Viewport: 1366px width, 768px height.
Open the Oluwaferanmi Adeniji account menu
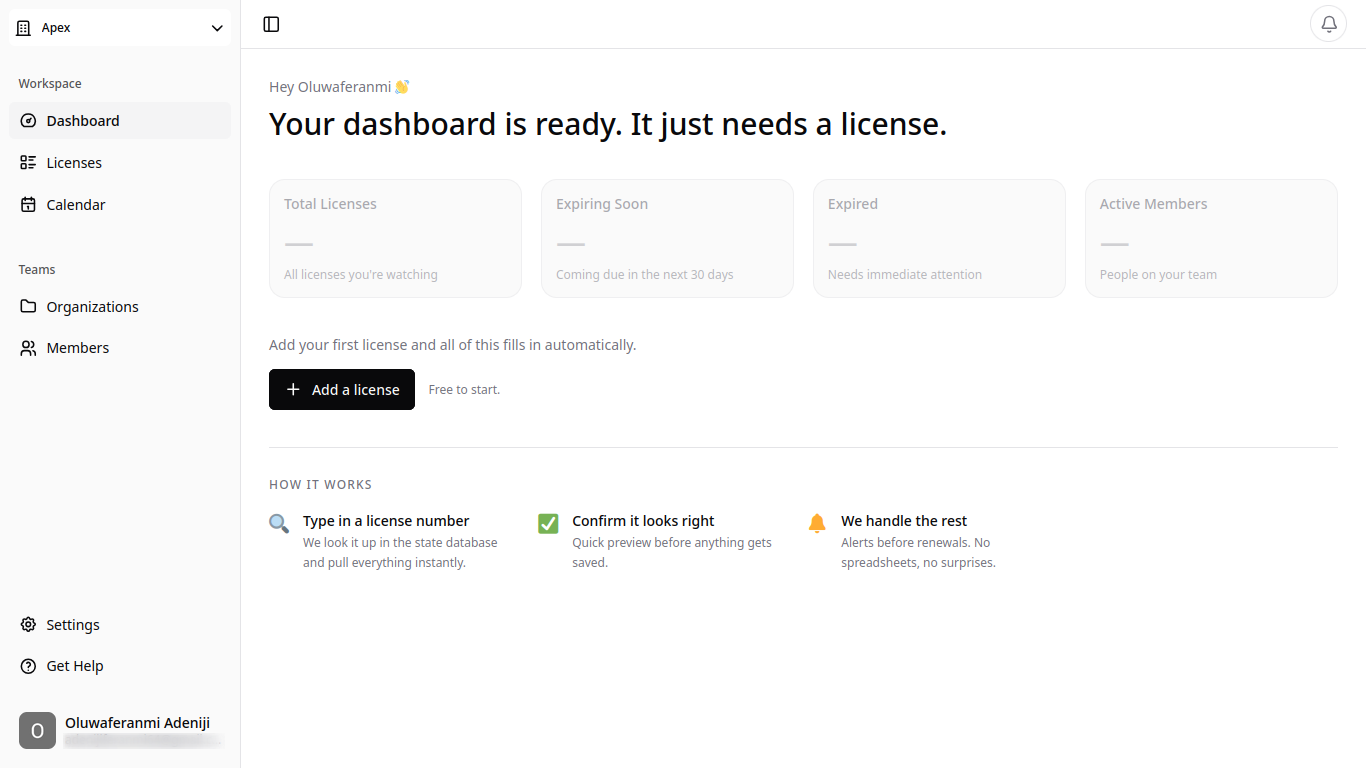click(x=137, y=723)
